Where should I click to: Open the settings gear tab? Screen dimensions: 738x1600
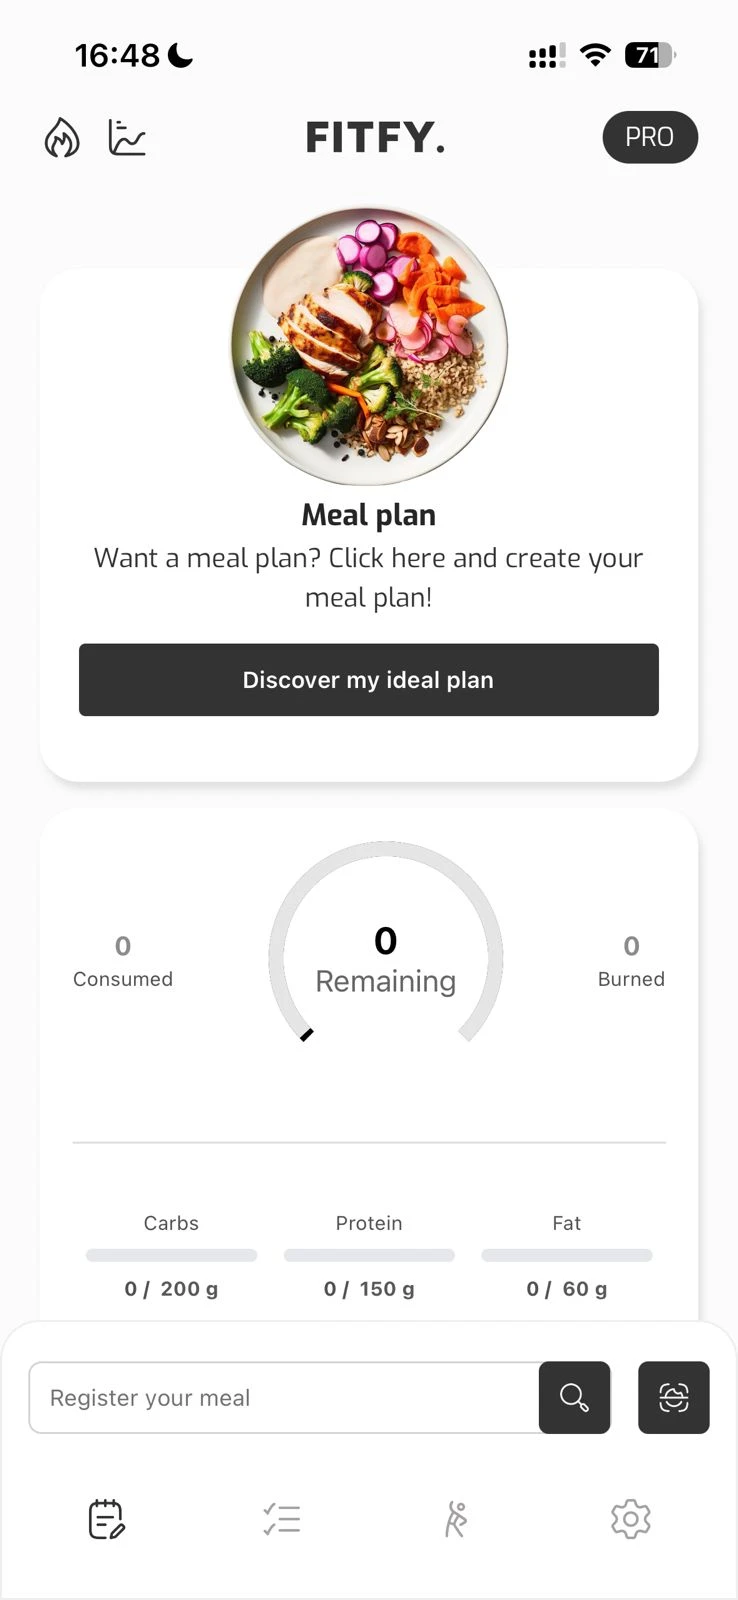631,1520
